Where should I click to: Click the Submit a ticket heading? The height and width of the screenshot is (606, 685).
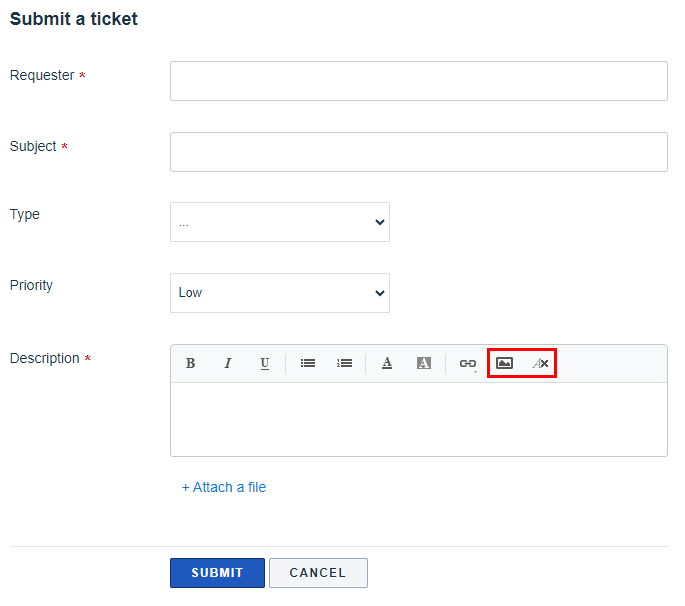[73, 19]
